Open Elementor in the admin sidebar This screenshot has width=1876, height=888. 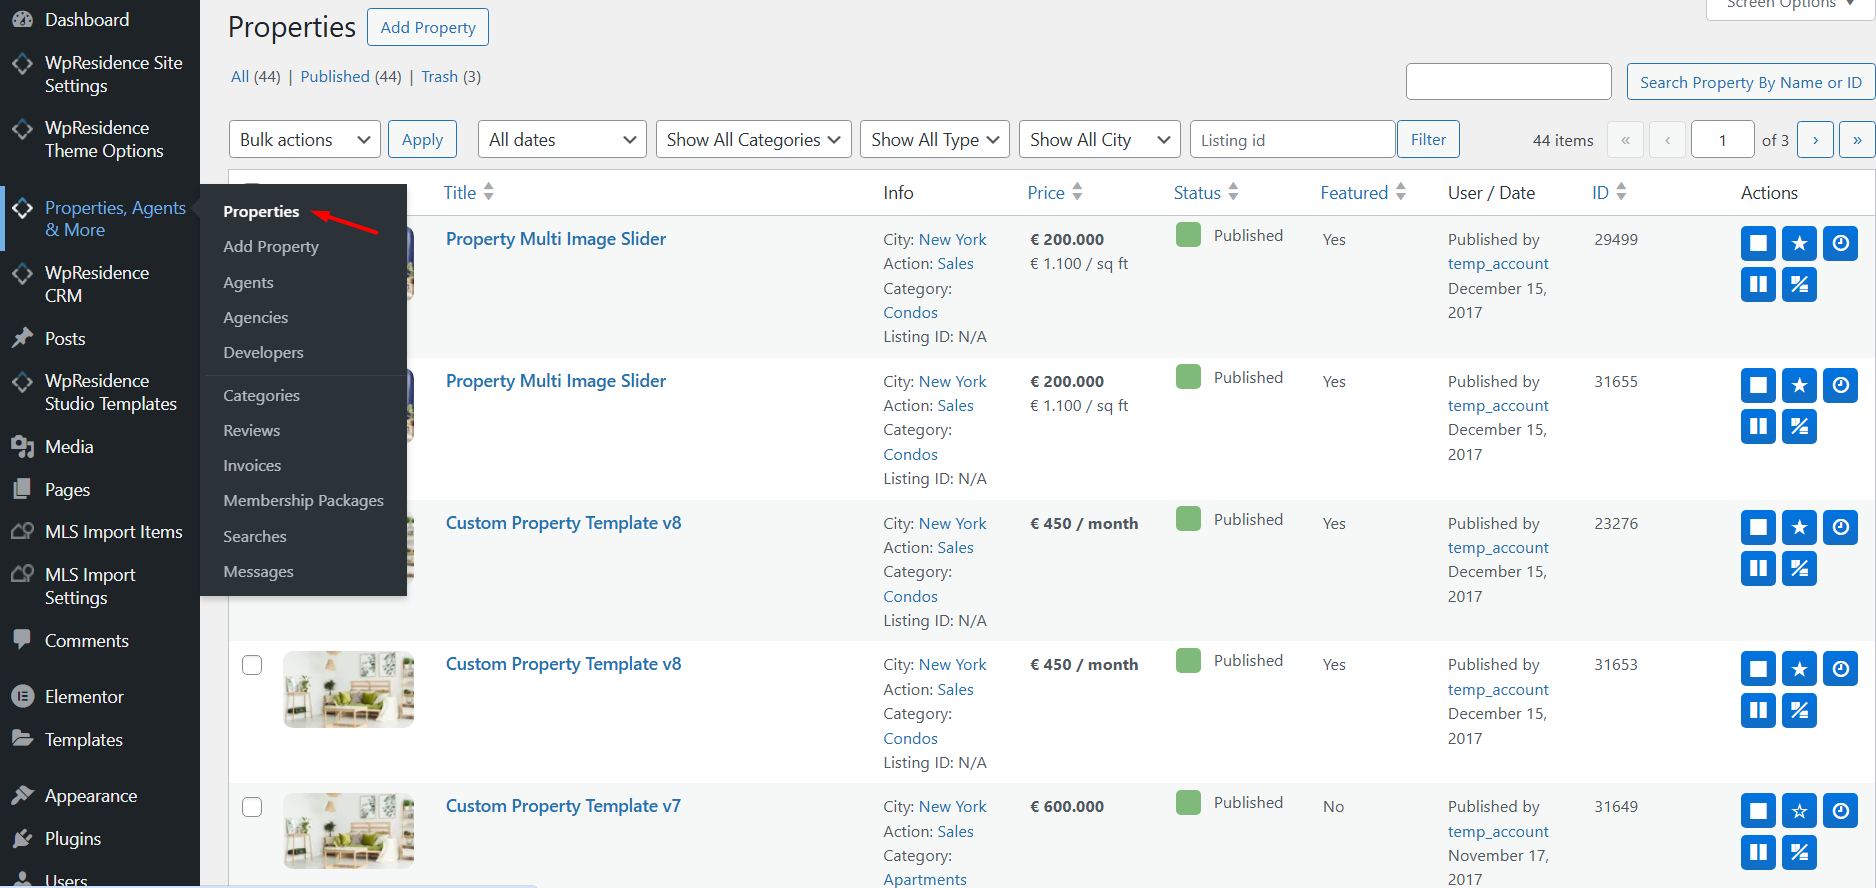(84, 697)
